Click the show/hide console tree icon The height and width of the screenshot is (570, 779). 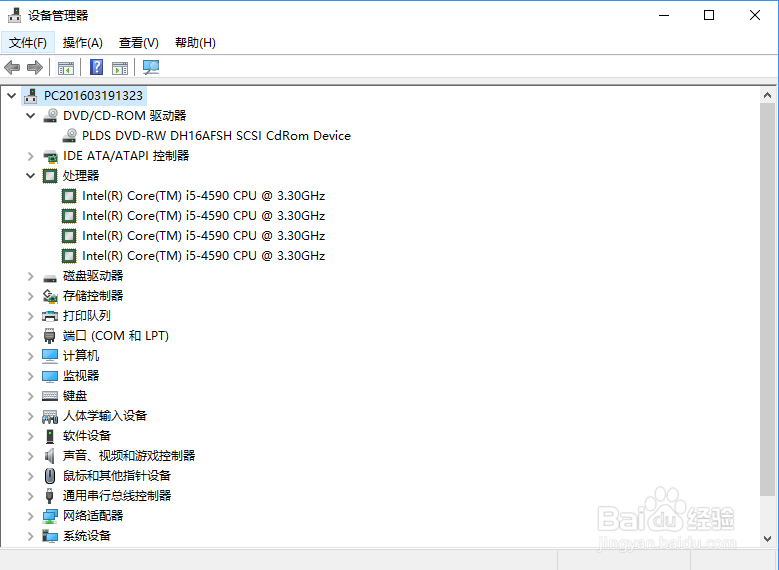coord(66,68)
